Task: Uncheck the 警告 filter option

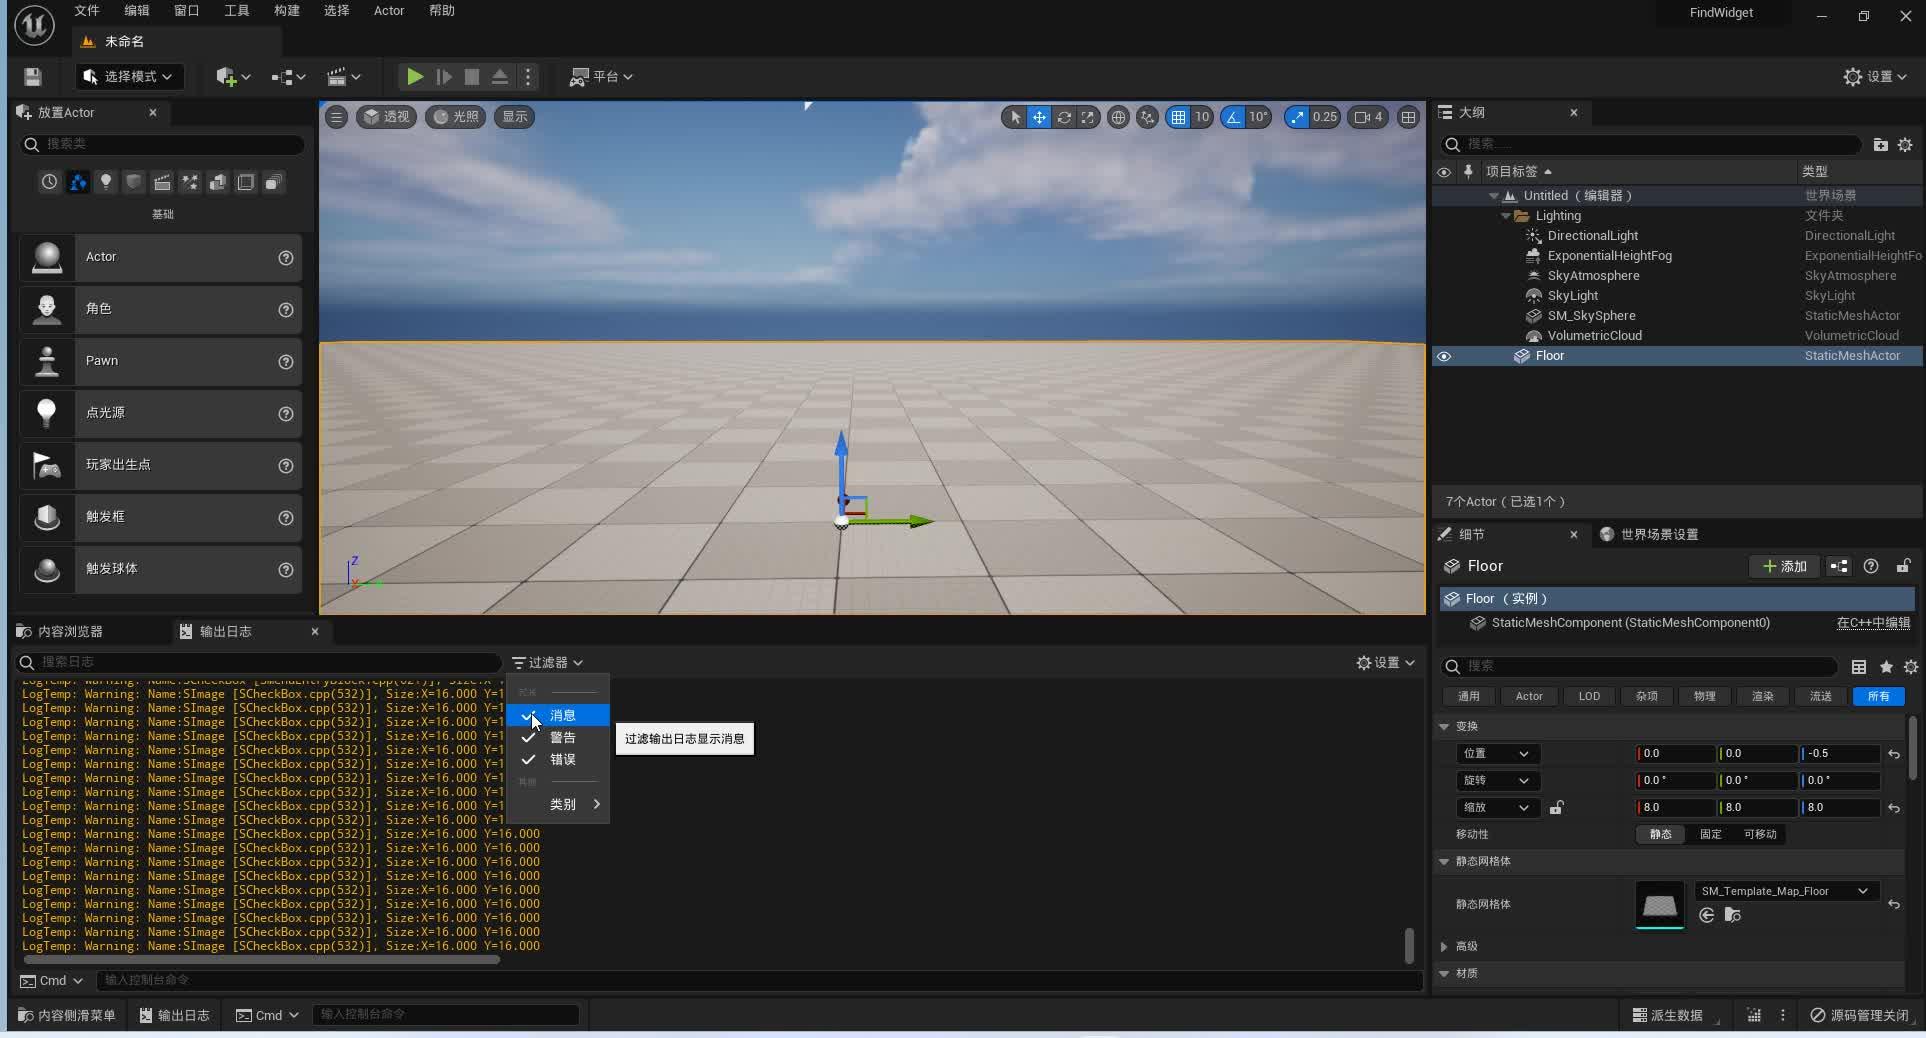Action: coord(562,738)
